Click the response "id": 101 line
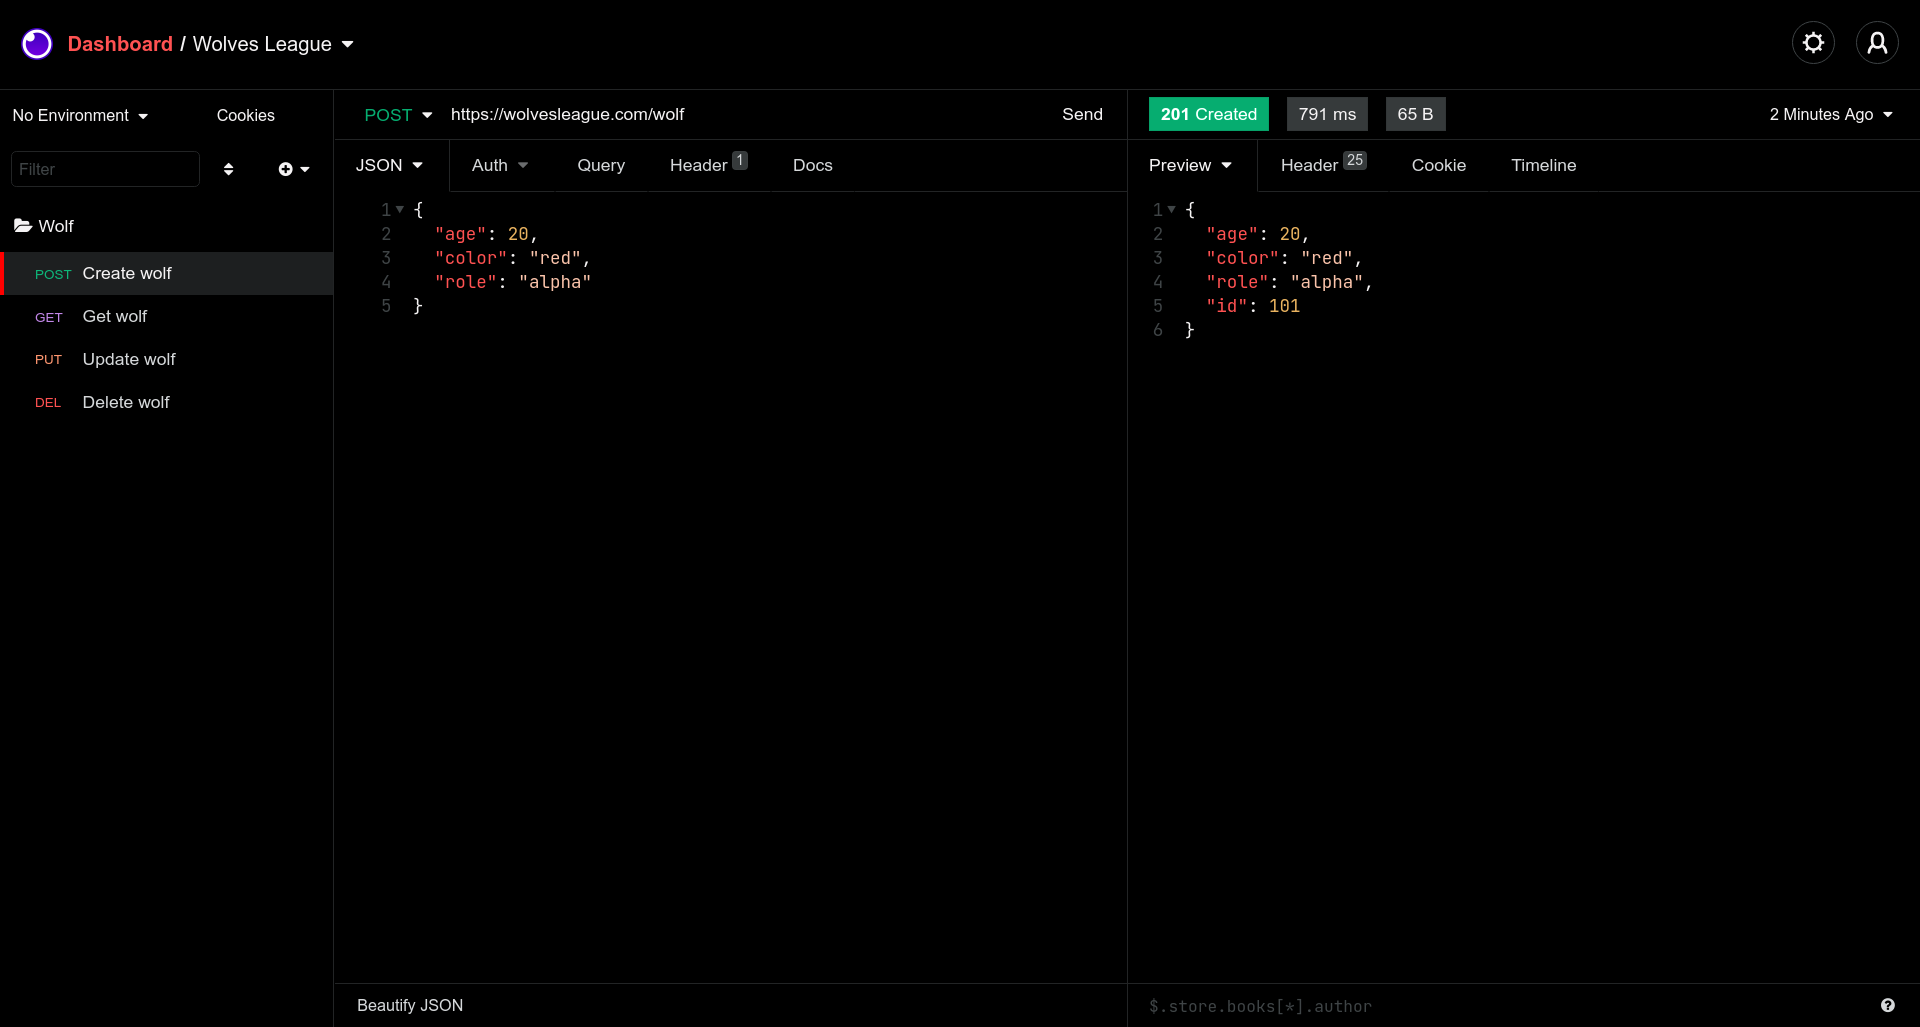Screen dimensions: 1920x1027 click(x=1252, y=306)
